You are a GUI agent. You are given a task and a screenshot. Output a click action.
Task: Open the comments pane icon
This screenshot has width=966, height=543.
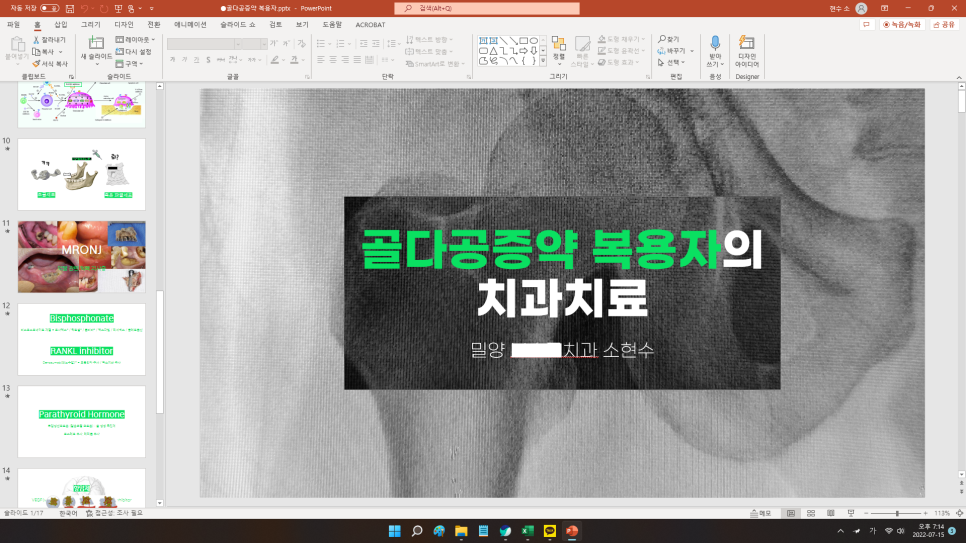tap(866, 25)
